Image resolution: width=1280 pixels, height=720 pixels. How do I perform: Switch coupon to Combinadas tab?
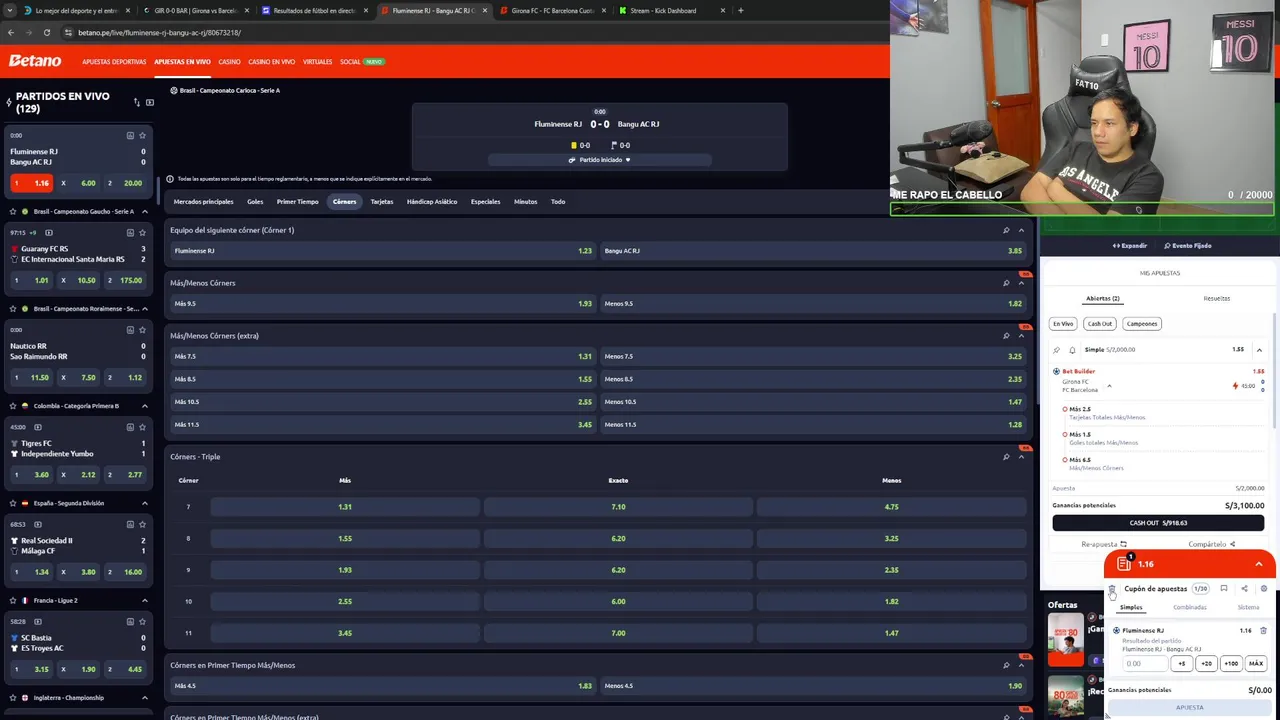click(x=1189, y=607)
